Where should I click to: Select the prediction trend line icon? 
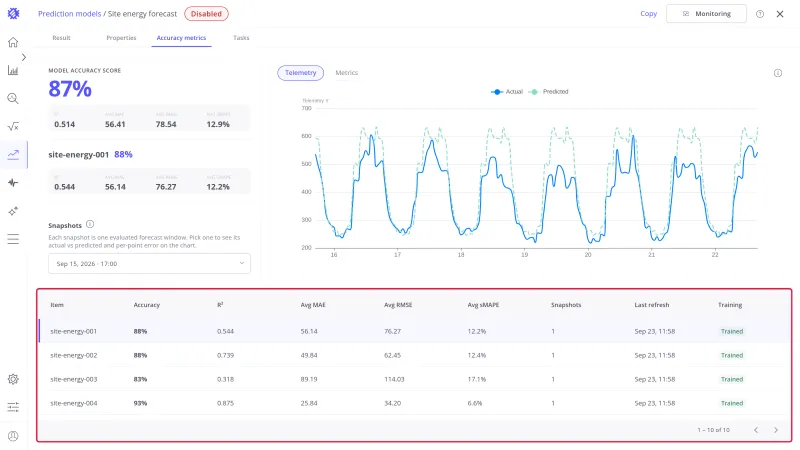[x=13, y=155]
